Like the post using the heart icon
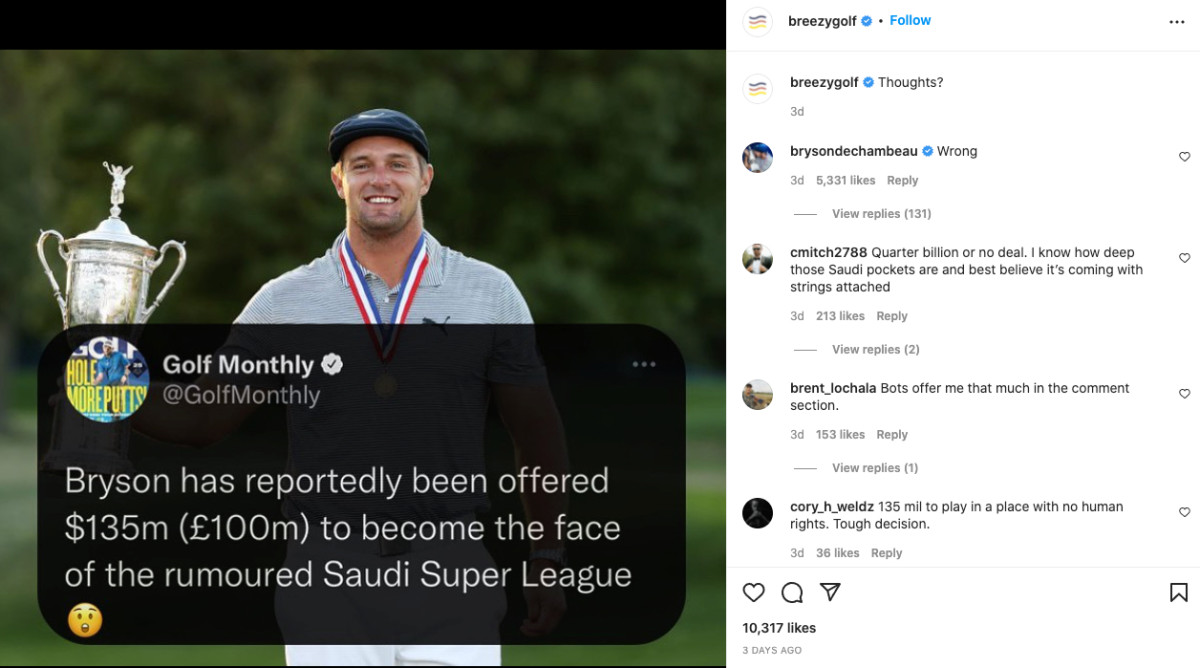1200x668 pixels. point(753,592)
